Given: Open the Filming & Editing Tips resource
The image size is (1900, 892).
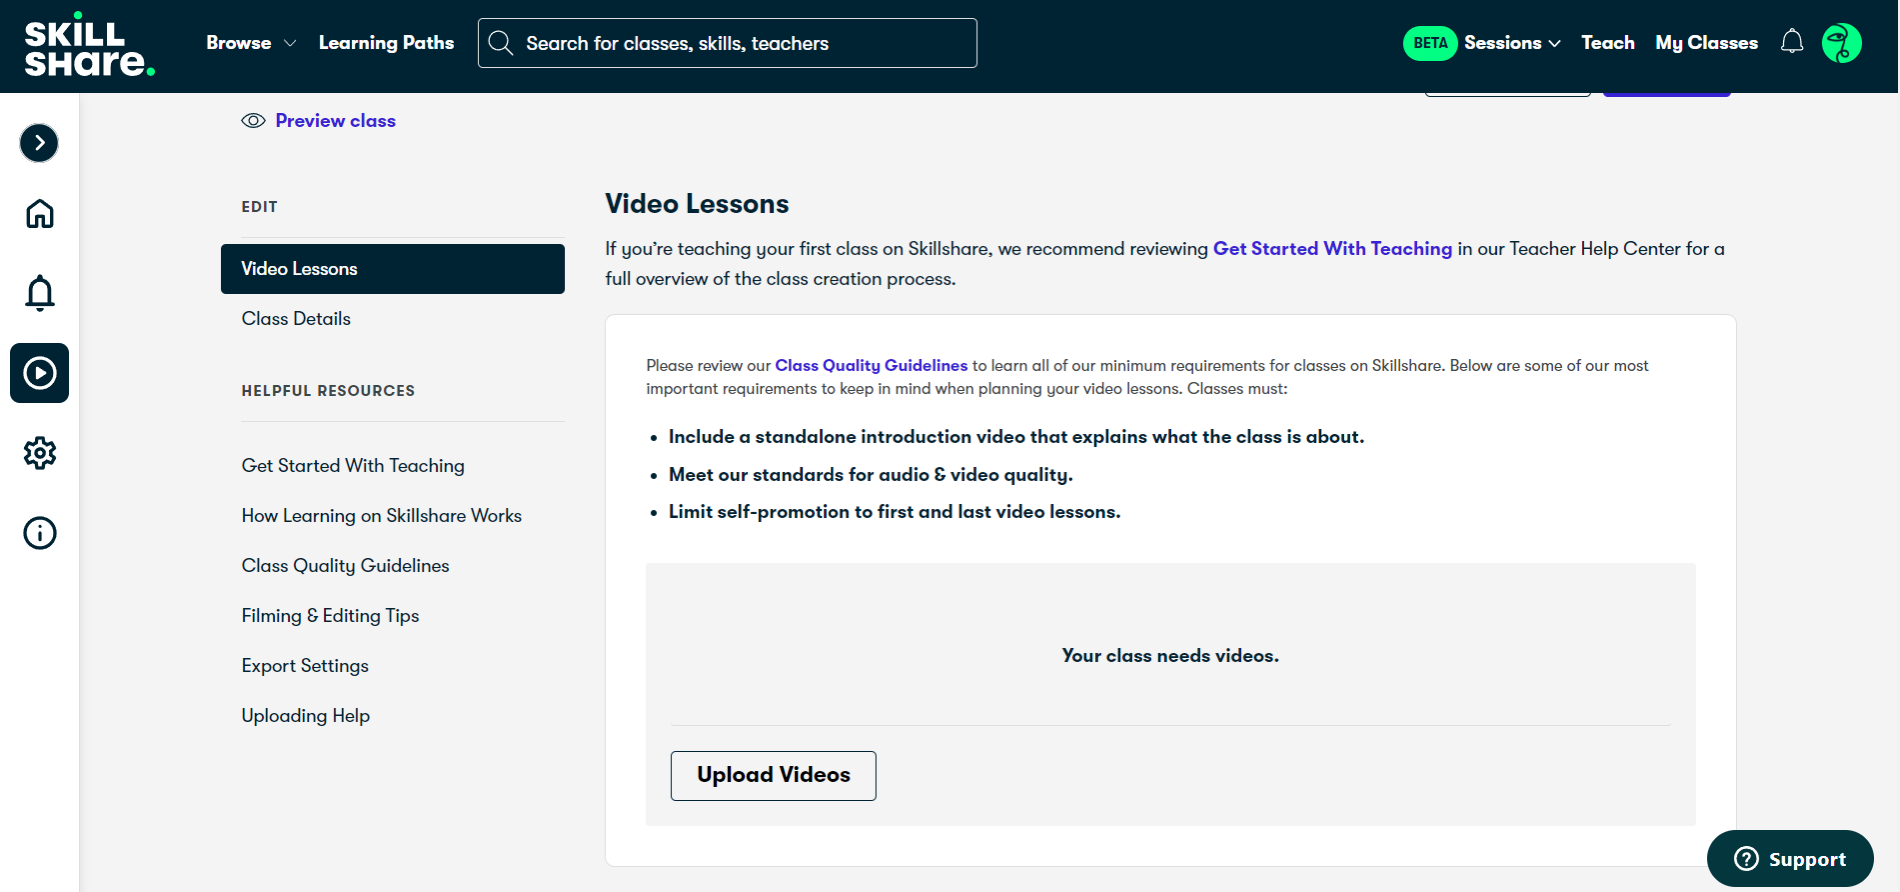Looking at the screenshot, I should [330, 615].
